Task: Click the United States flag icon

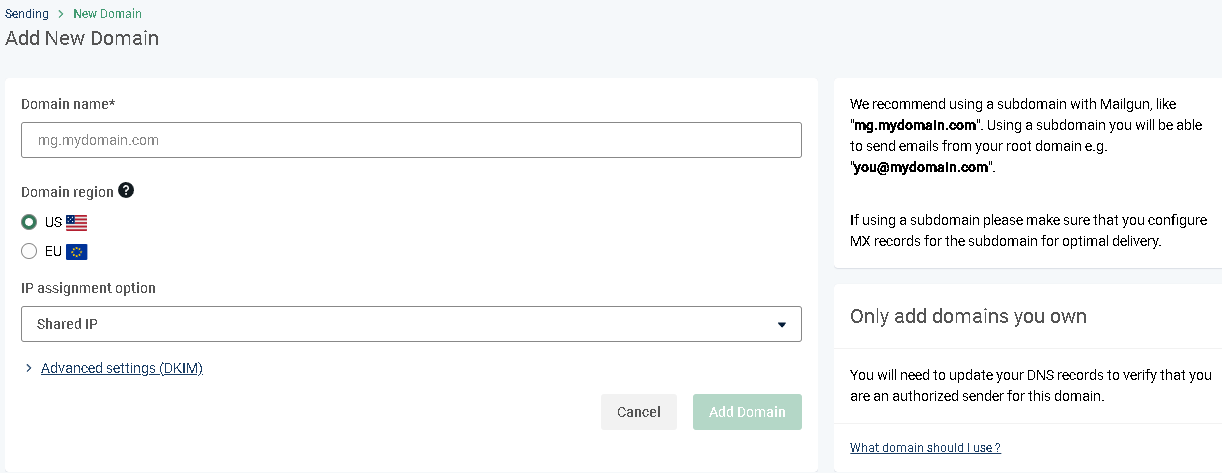Action: click(x=77, y=223)
